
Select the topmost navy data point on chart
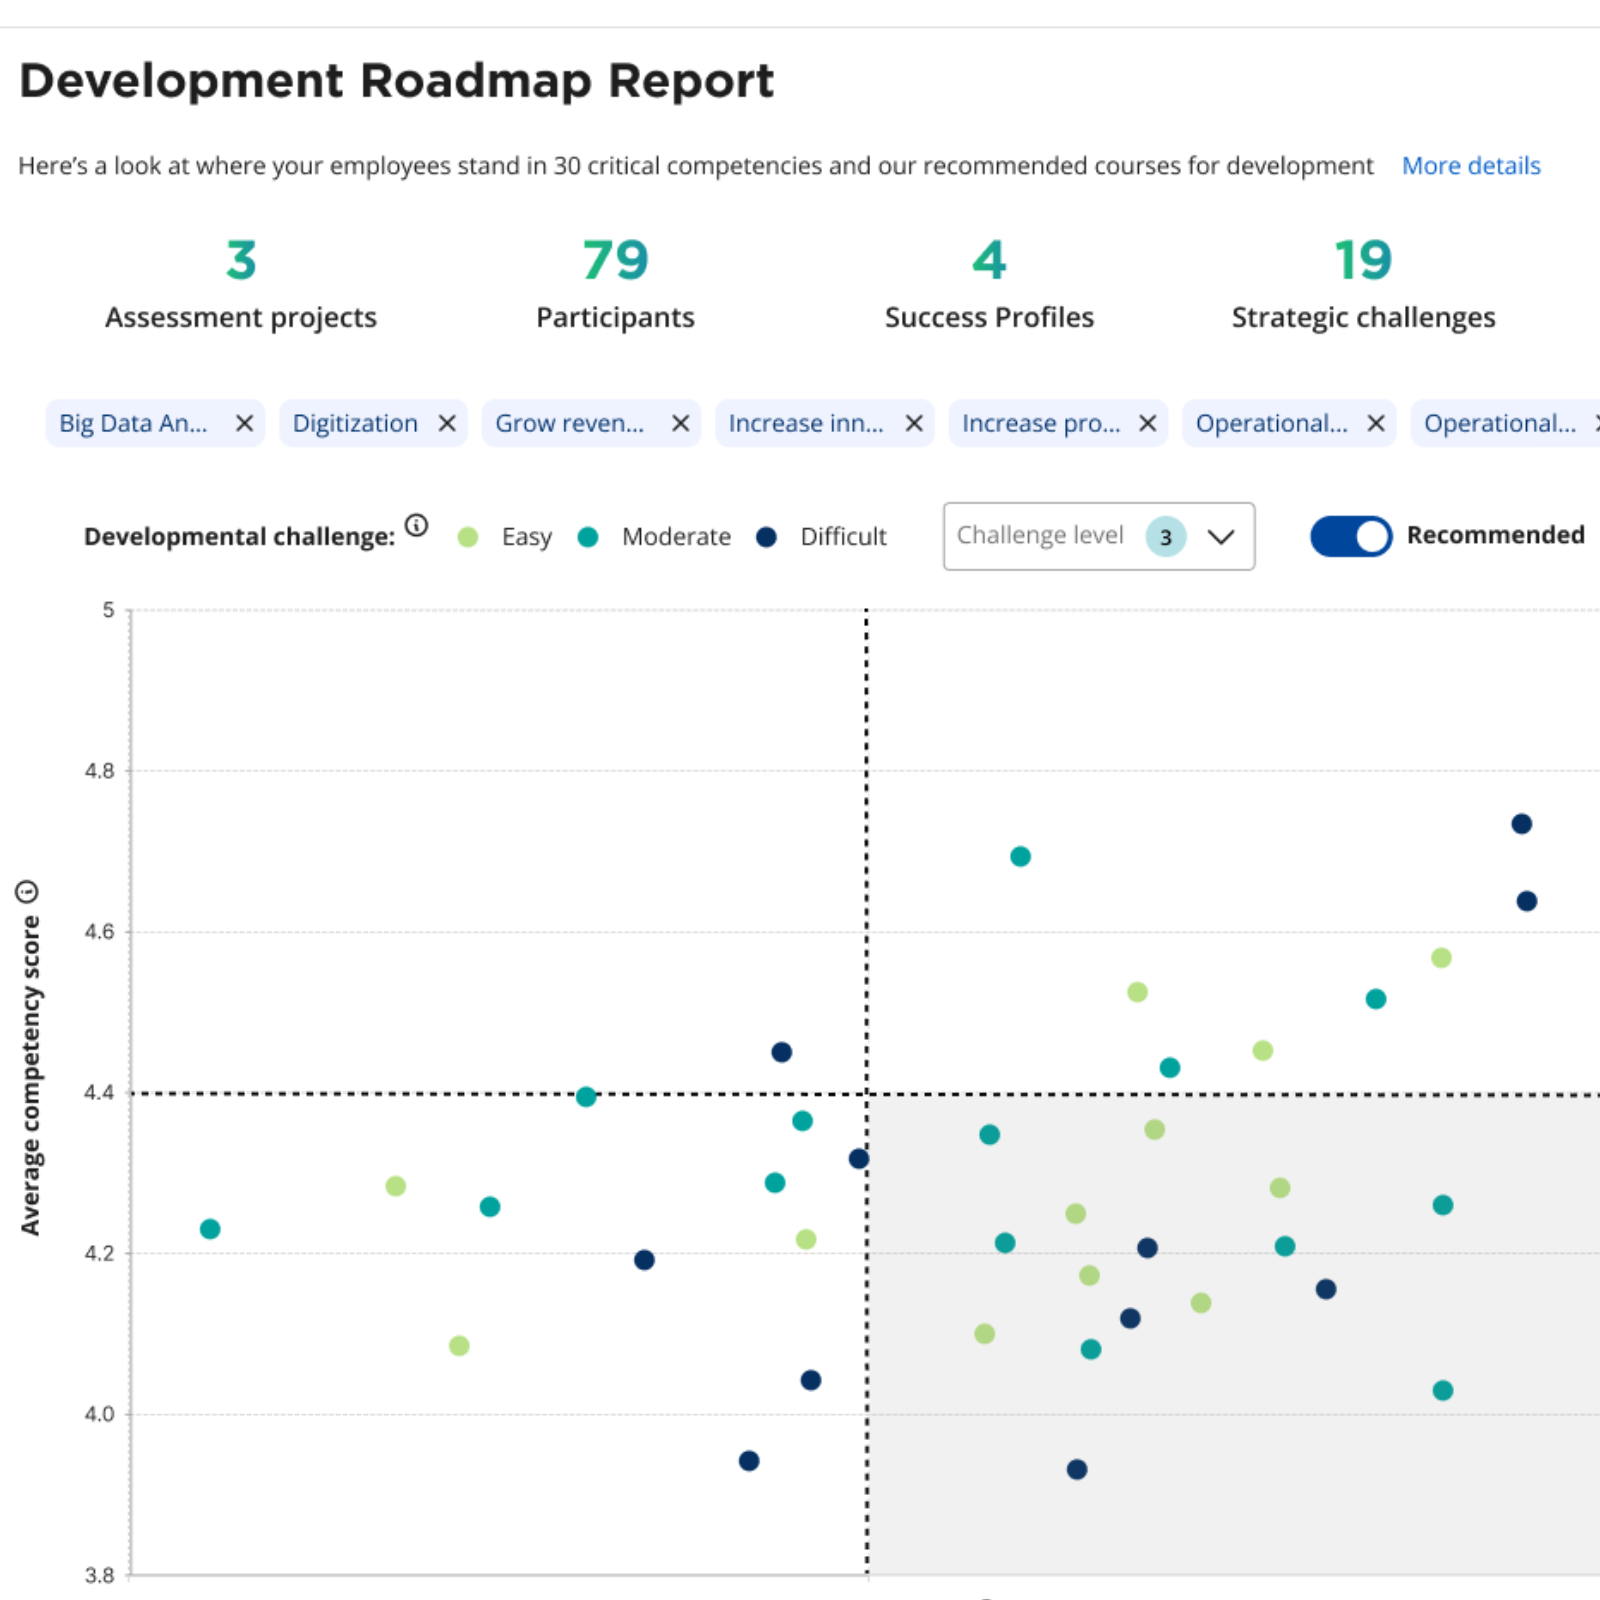[x=1522, y=824]
